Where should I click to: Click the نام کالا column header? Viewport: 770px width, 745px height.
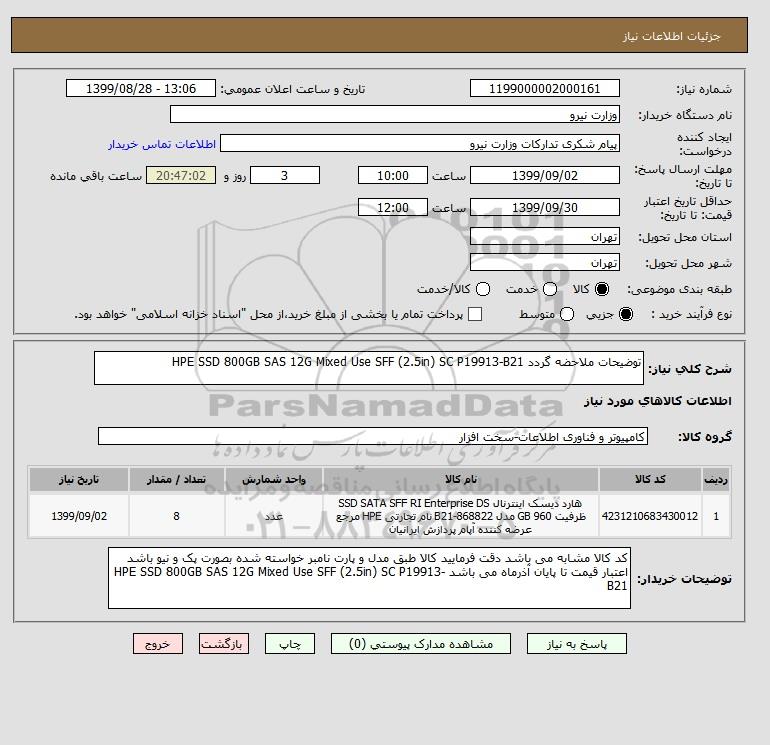click(x=461, y=479)
